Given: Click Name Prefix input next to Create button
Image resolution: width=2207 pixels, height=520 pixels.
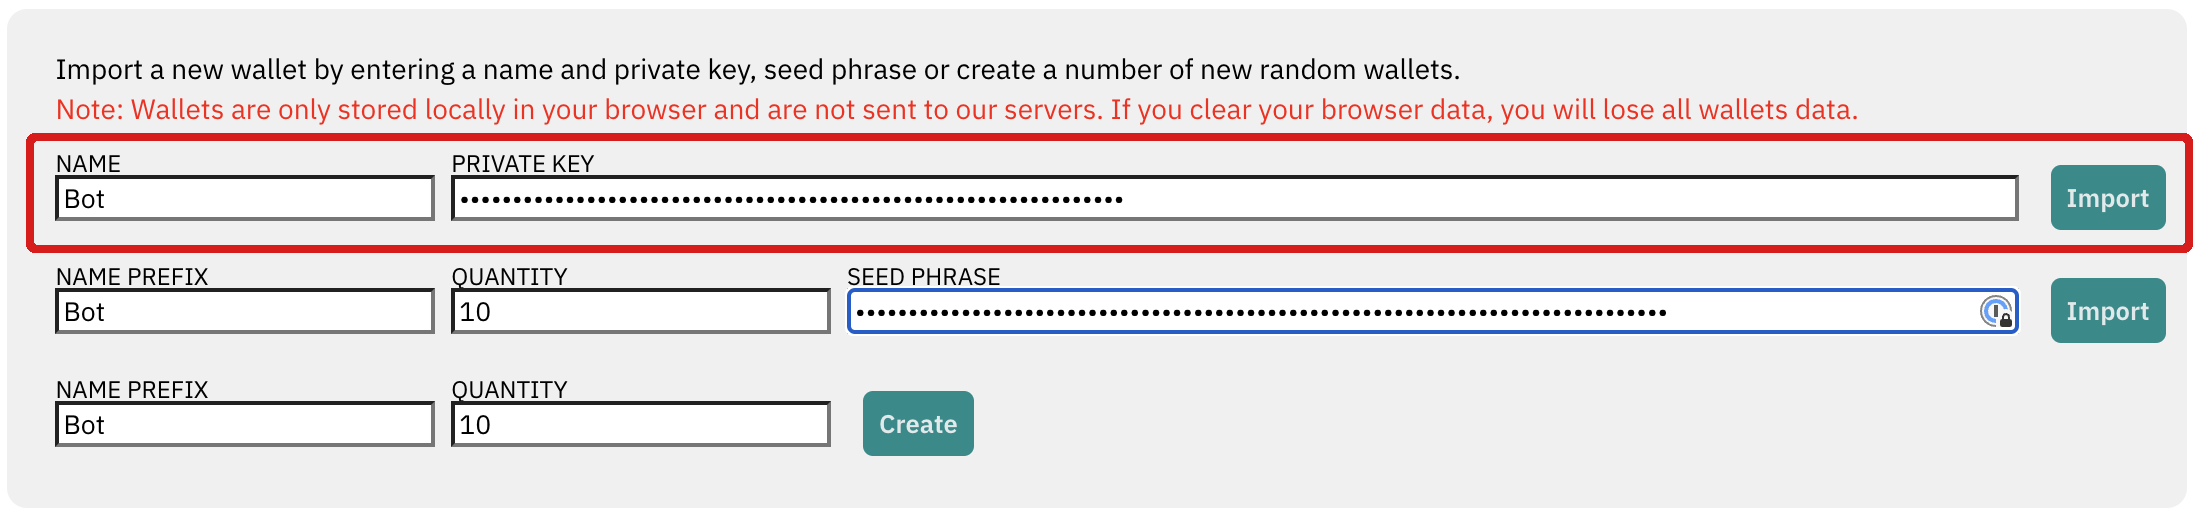Looking at the screenshot, I should 245,425.
